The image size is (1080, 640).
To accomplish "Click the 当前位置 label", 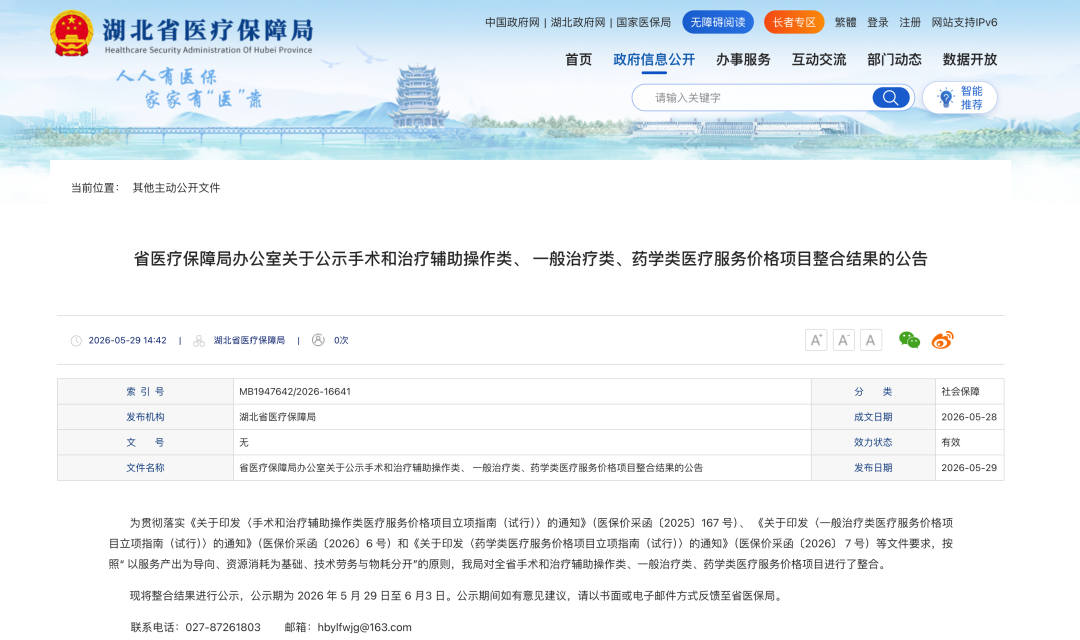I will point(95,188).
